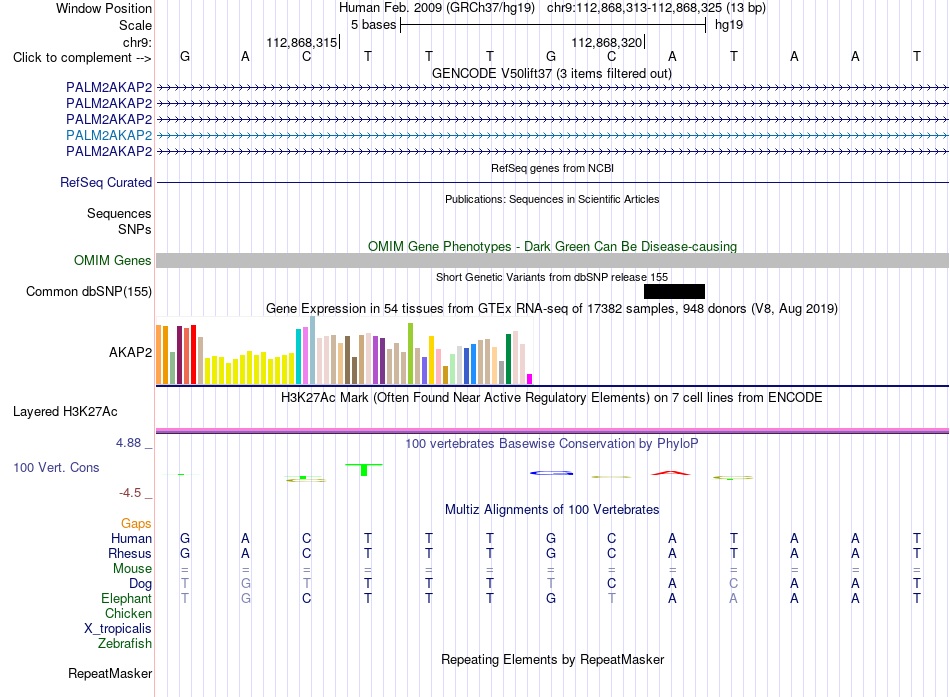Click the Window Position label
The width and height of the screenshot is (950, 697).
(x=104, y=8)
